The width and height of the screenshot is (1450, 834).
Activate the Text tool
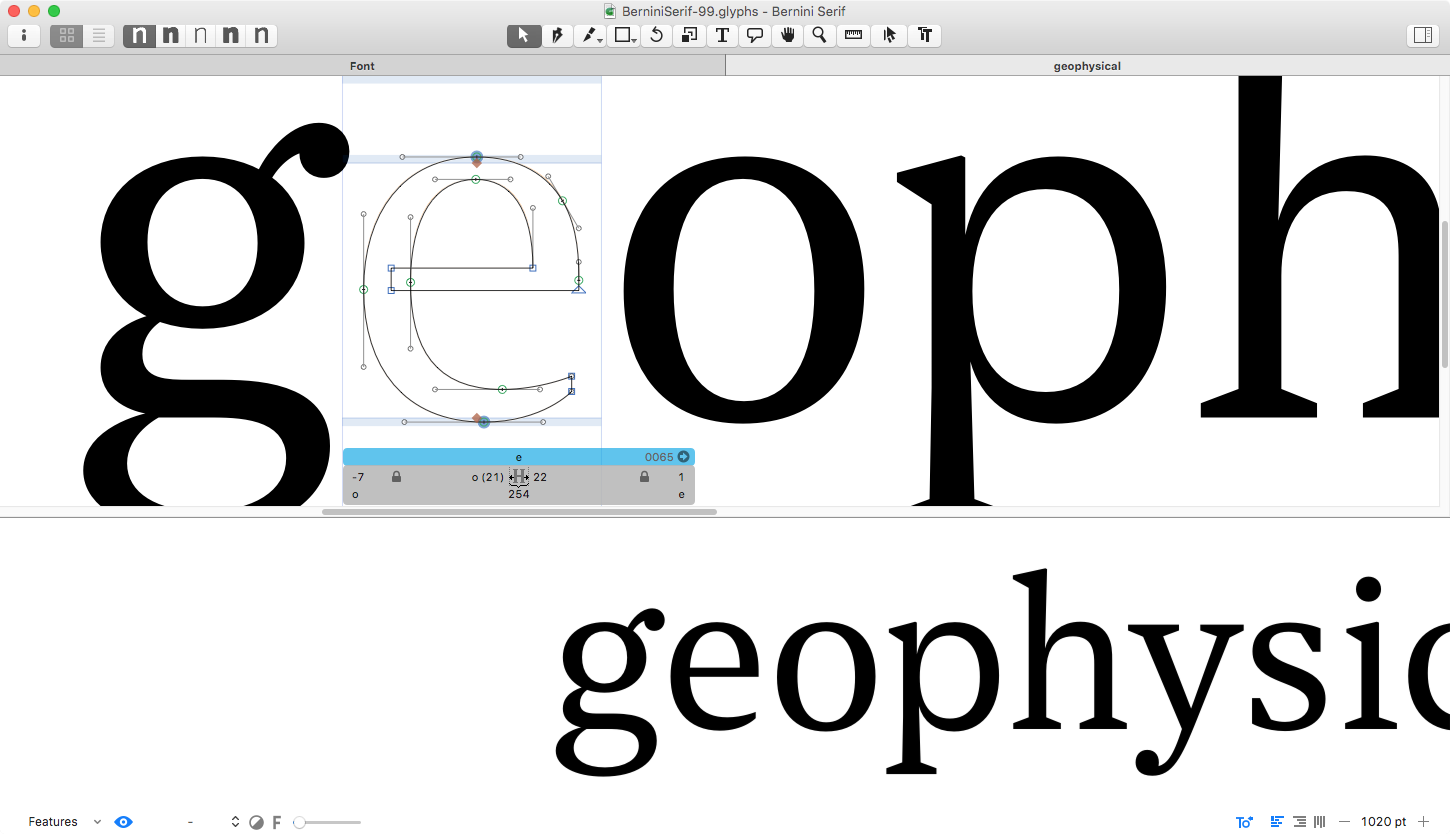(722, 36)
